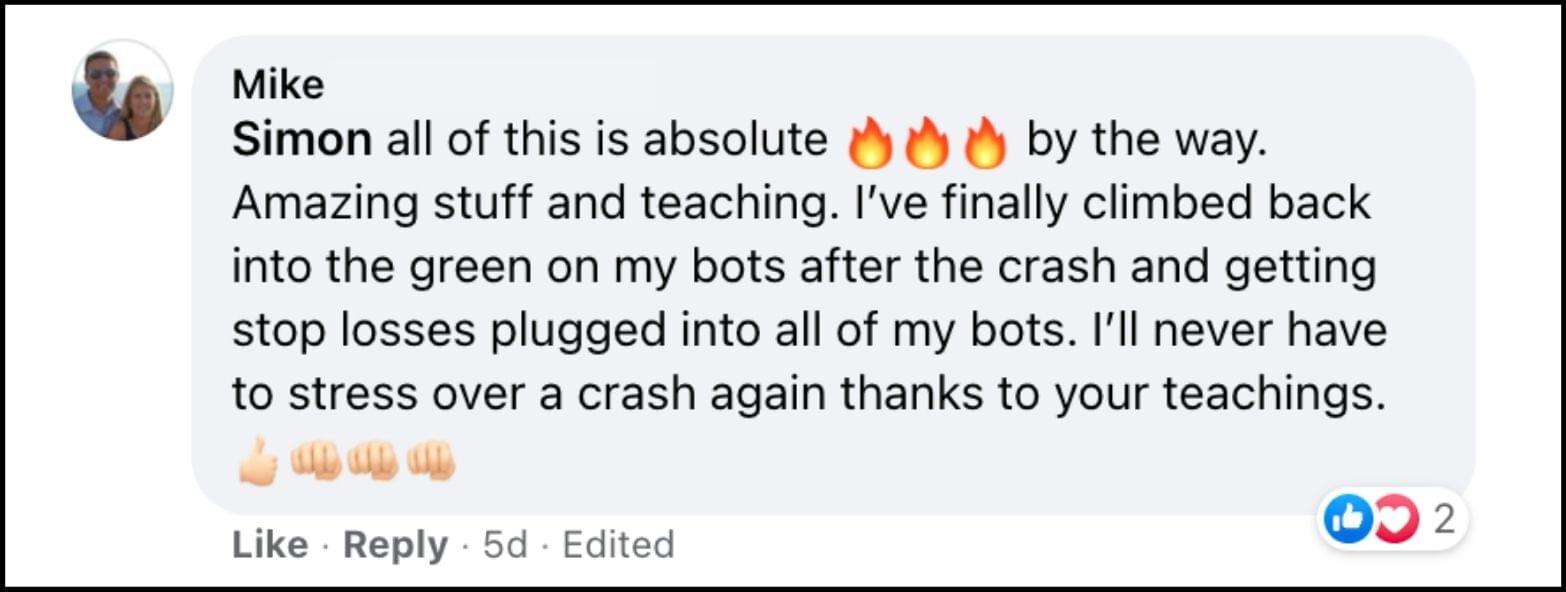The image size is (1566, 592).
Task: Click the tagged name Simon
Action: [301, 141]
